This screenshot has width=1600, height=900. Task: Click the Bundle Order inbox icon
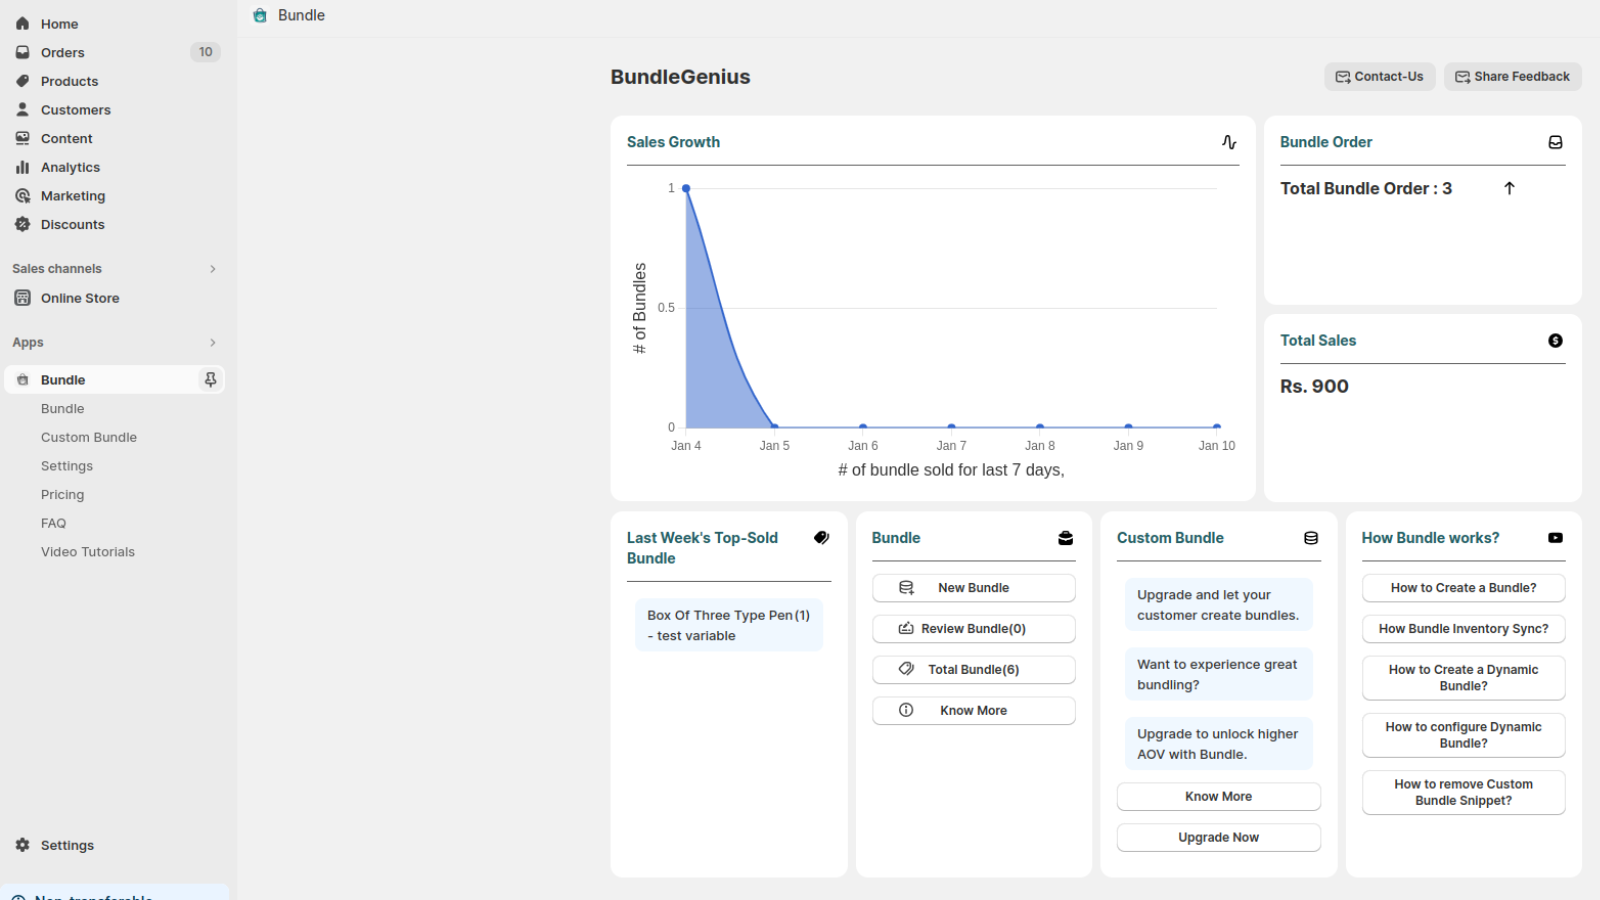[1556, 143]
